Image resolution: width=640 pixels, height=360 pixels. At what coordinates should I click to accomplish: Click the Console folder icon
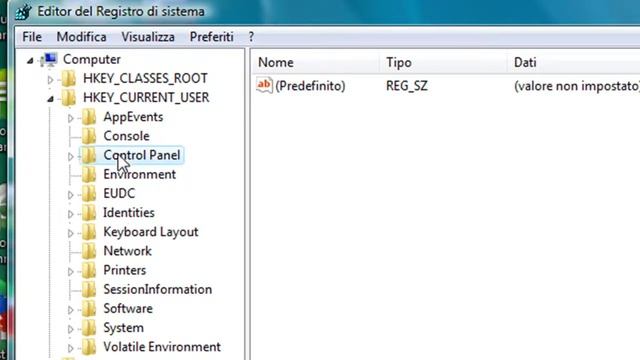tap(89, 136)
